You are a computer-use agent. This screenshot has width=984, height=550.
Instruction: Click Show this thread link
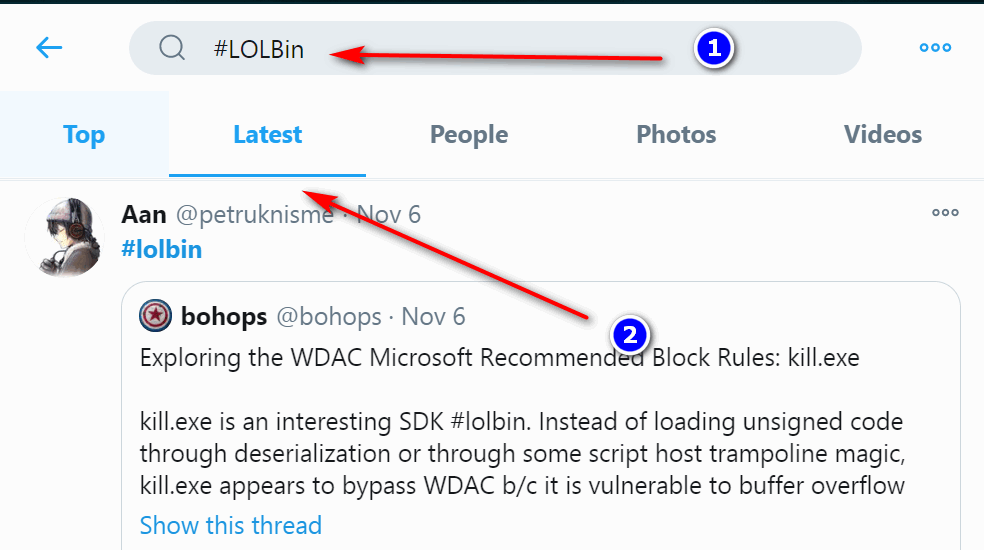coord(231,525)
